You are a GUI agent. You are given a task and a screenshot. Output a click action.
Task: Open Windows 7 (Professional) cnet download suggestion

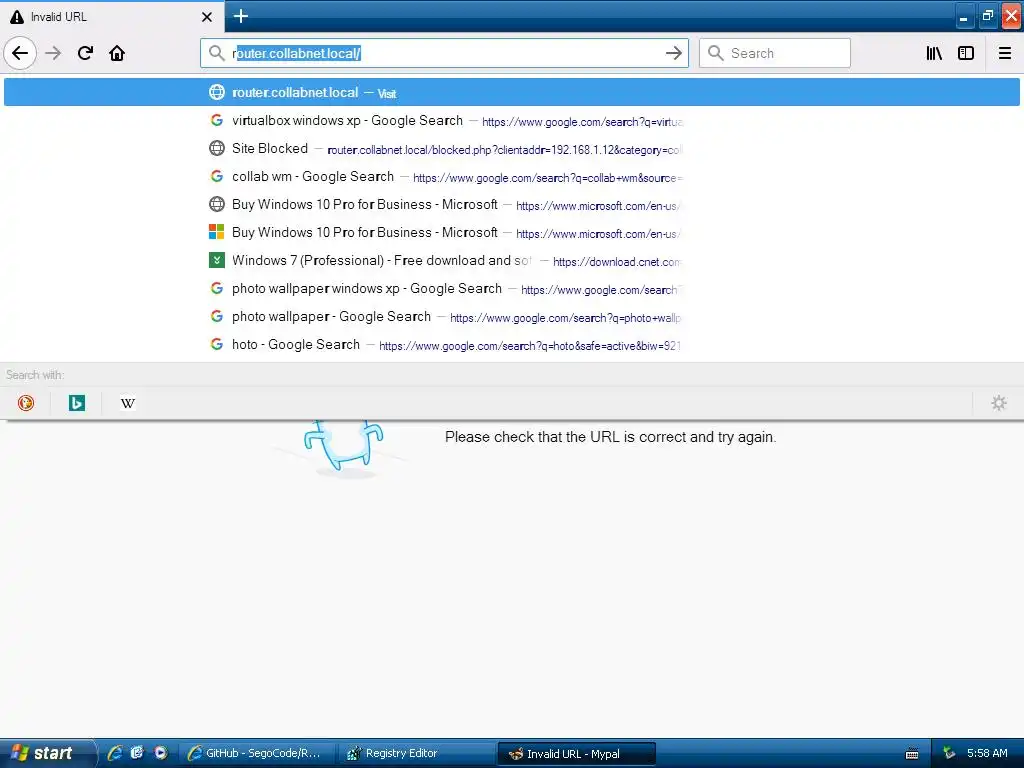pyautogui.click(x=511, y=261)
